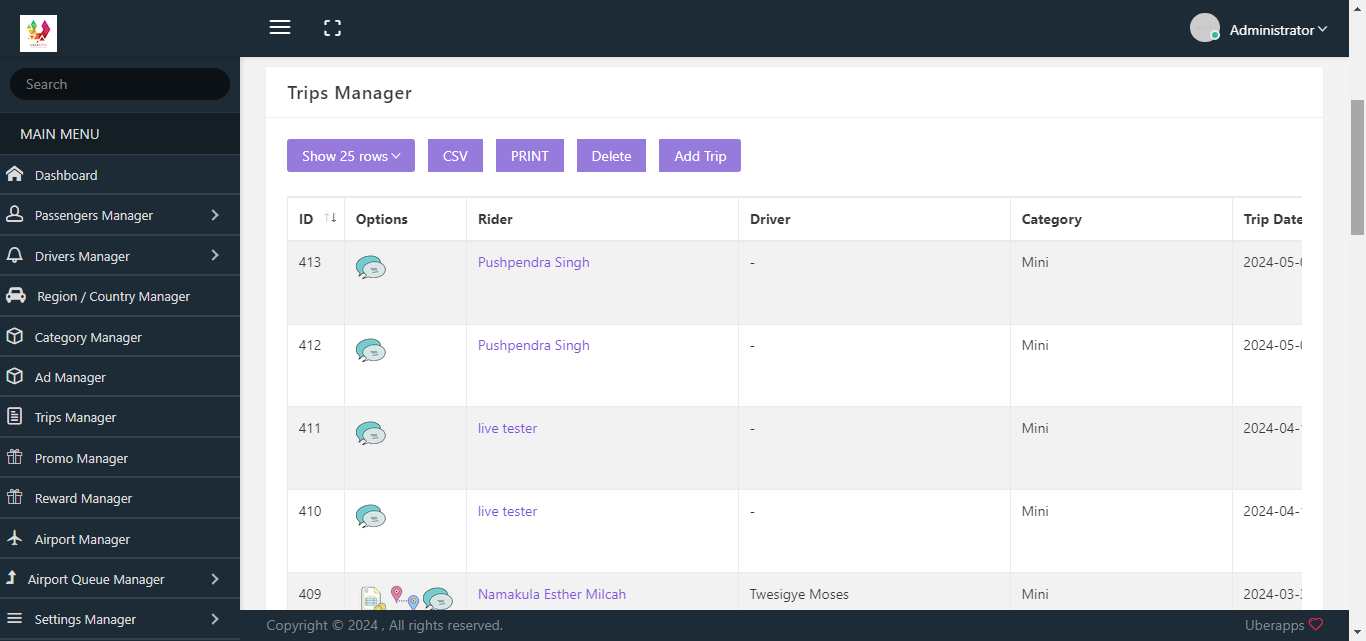Click the heart icon next to Uberapps
The width and height of the screenshot is (1366, 641).
click(1316, 624)
